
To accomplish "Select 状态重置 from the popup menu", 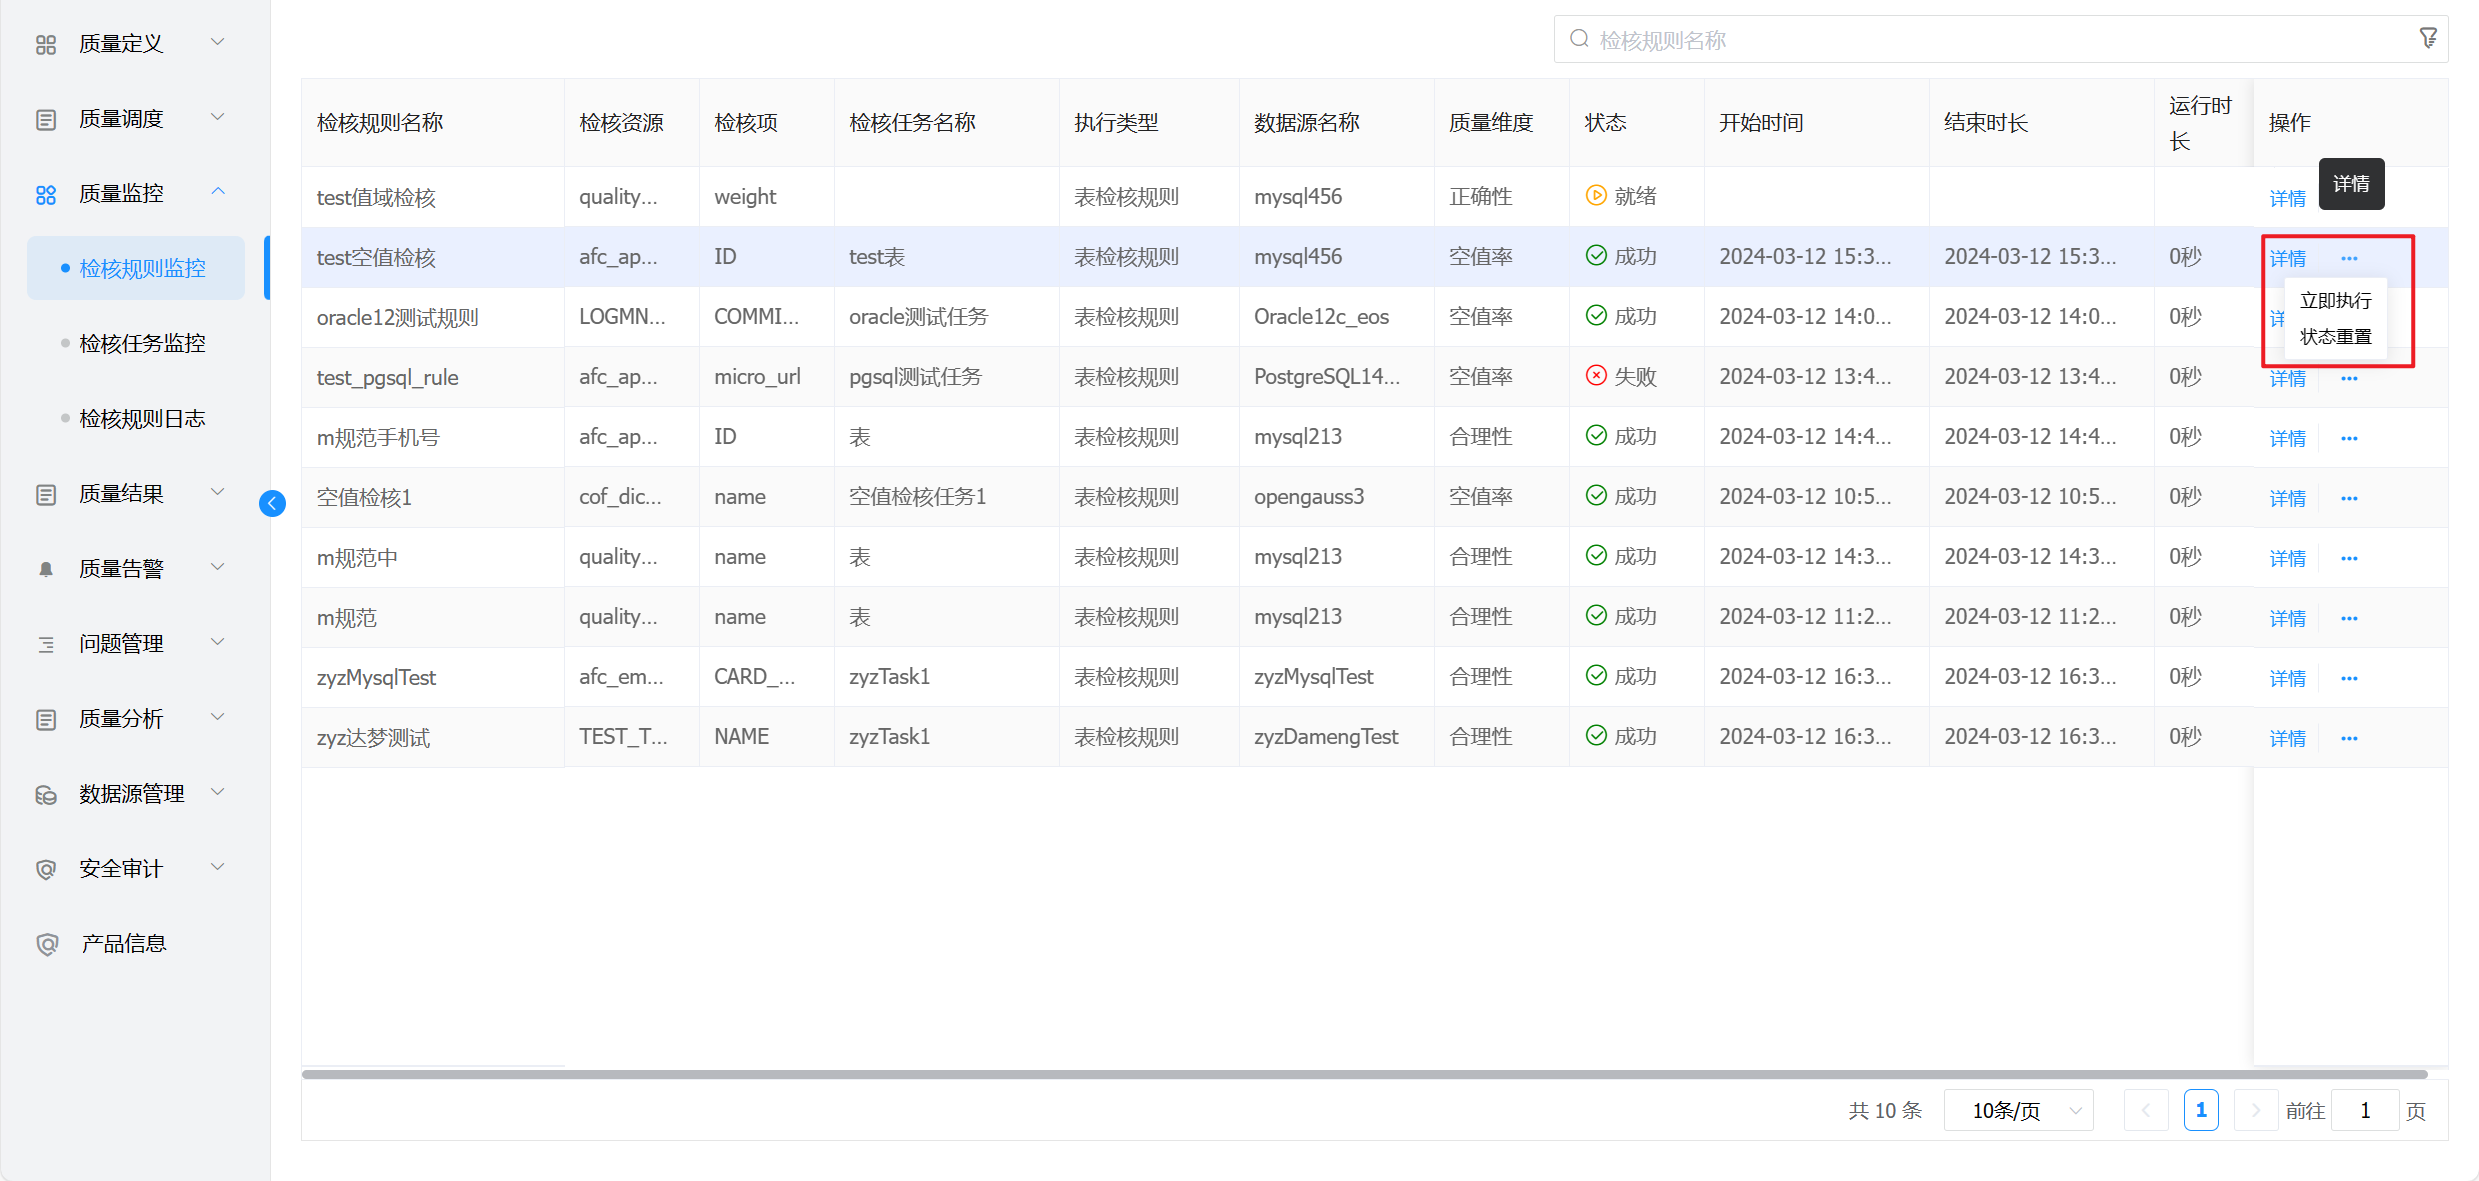I will [x=2335, y=337].
